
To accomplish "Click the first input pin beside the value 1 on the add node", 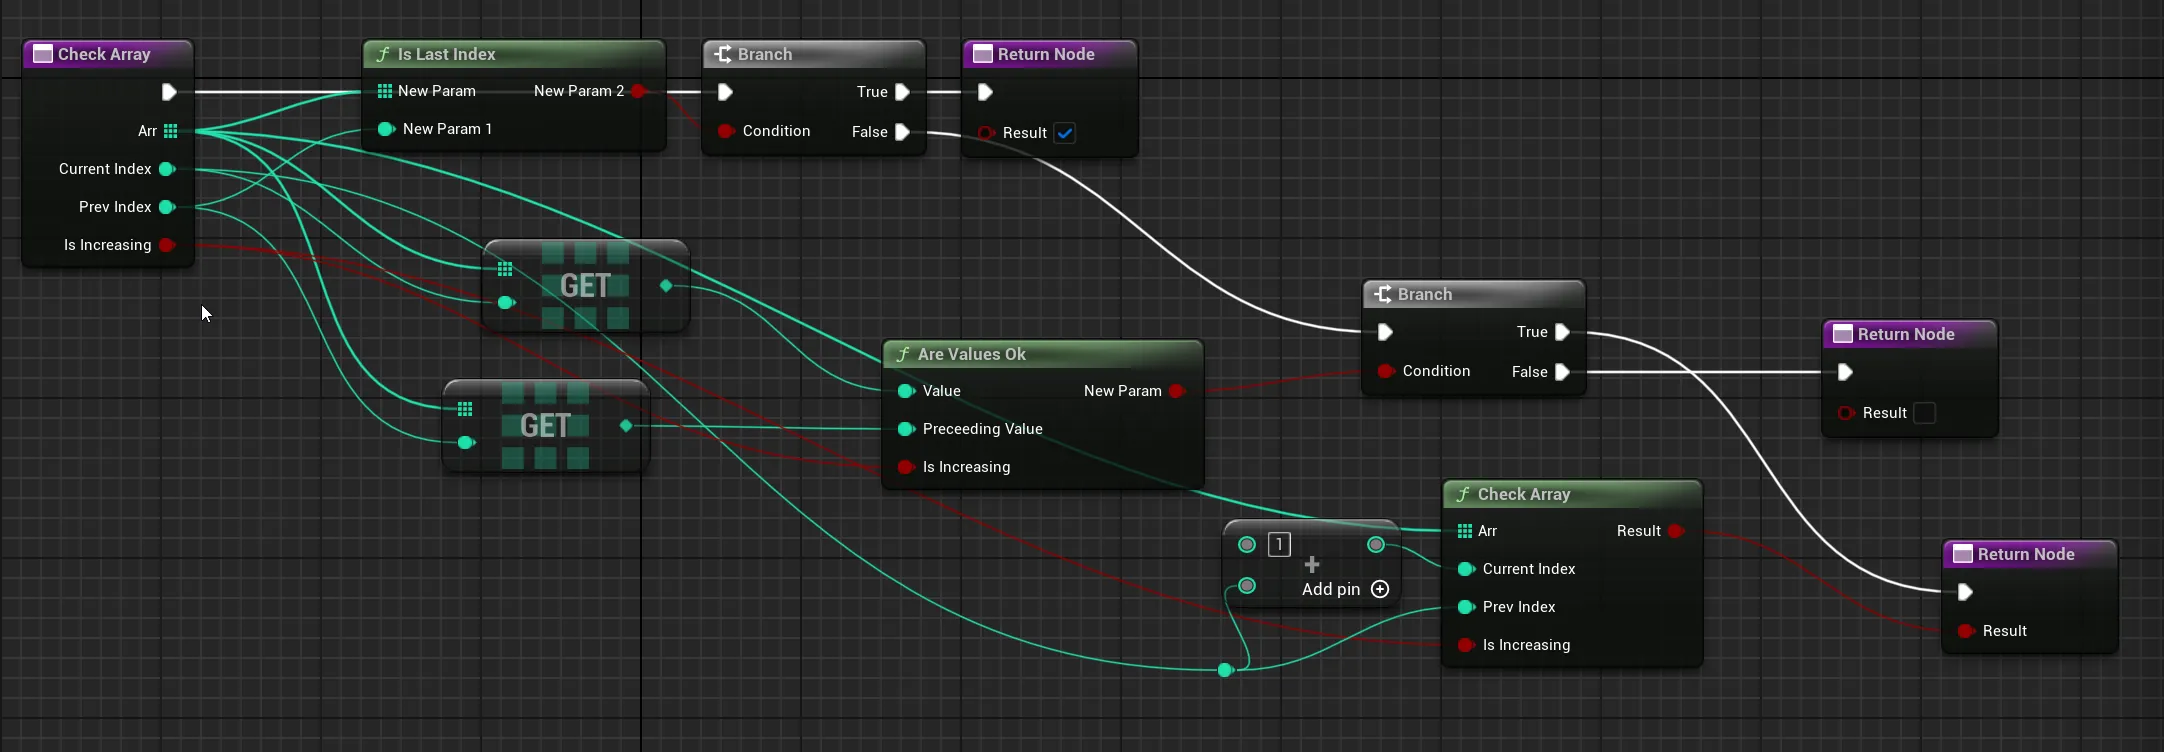I will click(1247, 545).
